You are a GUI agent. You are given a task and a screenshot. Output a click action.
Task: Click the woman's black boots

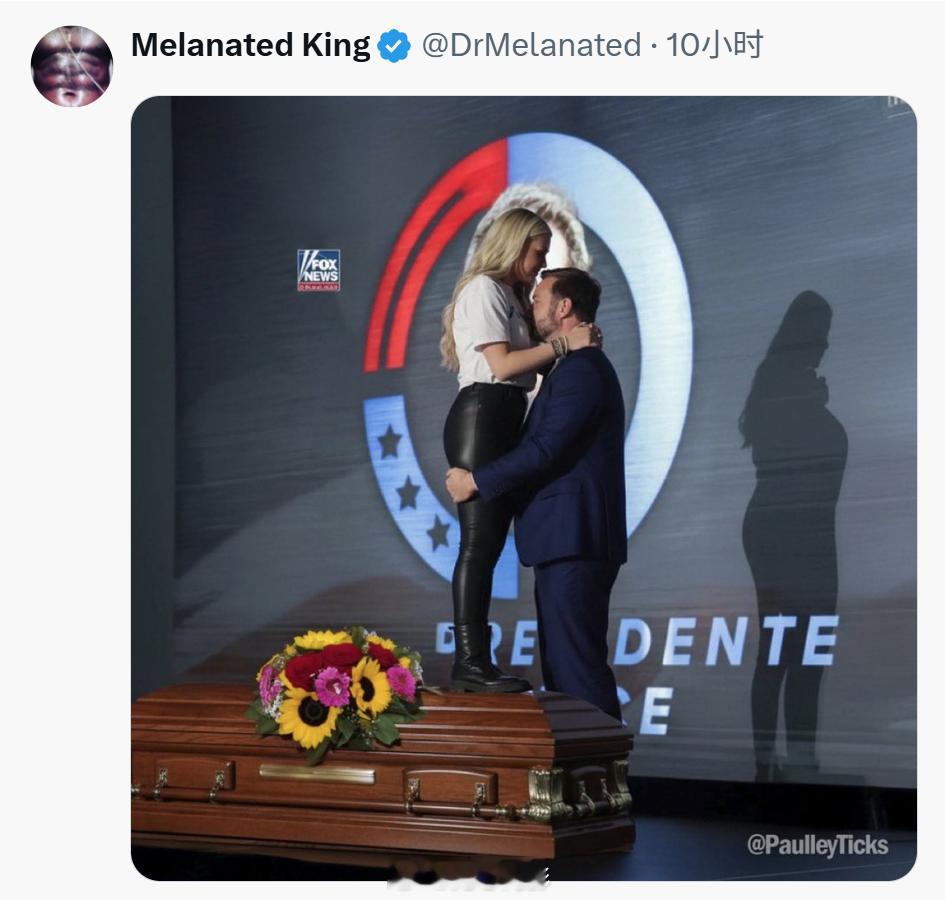[x=482, y=660]
